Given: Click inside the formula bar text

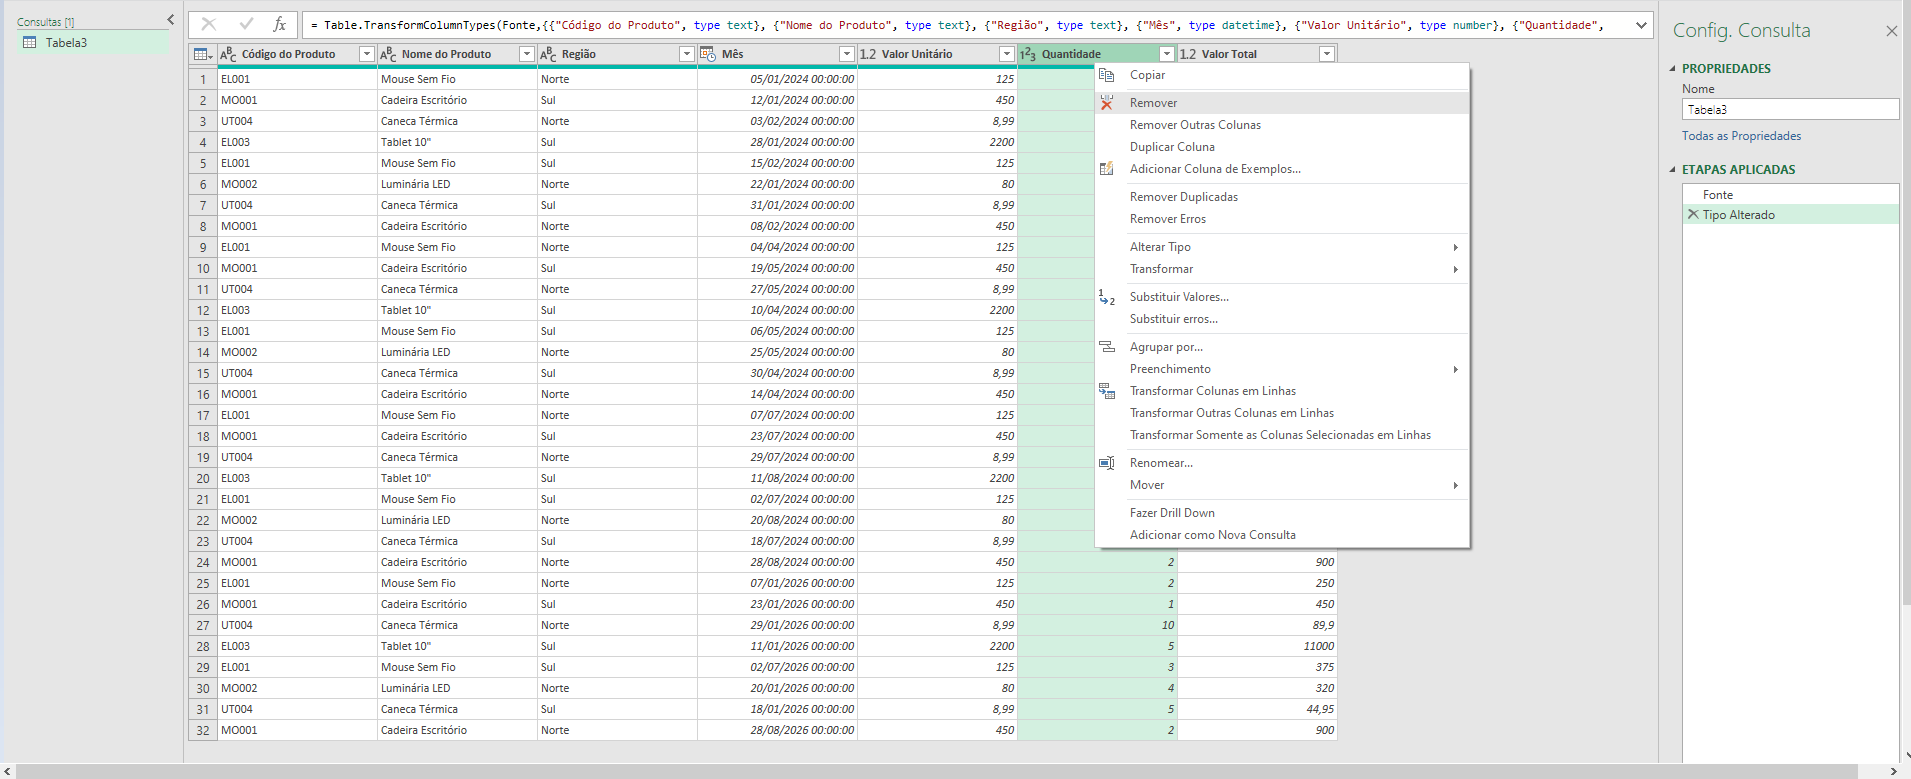Looking at the screenshot, I should (x=965, y=25).
